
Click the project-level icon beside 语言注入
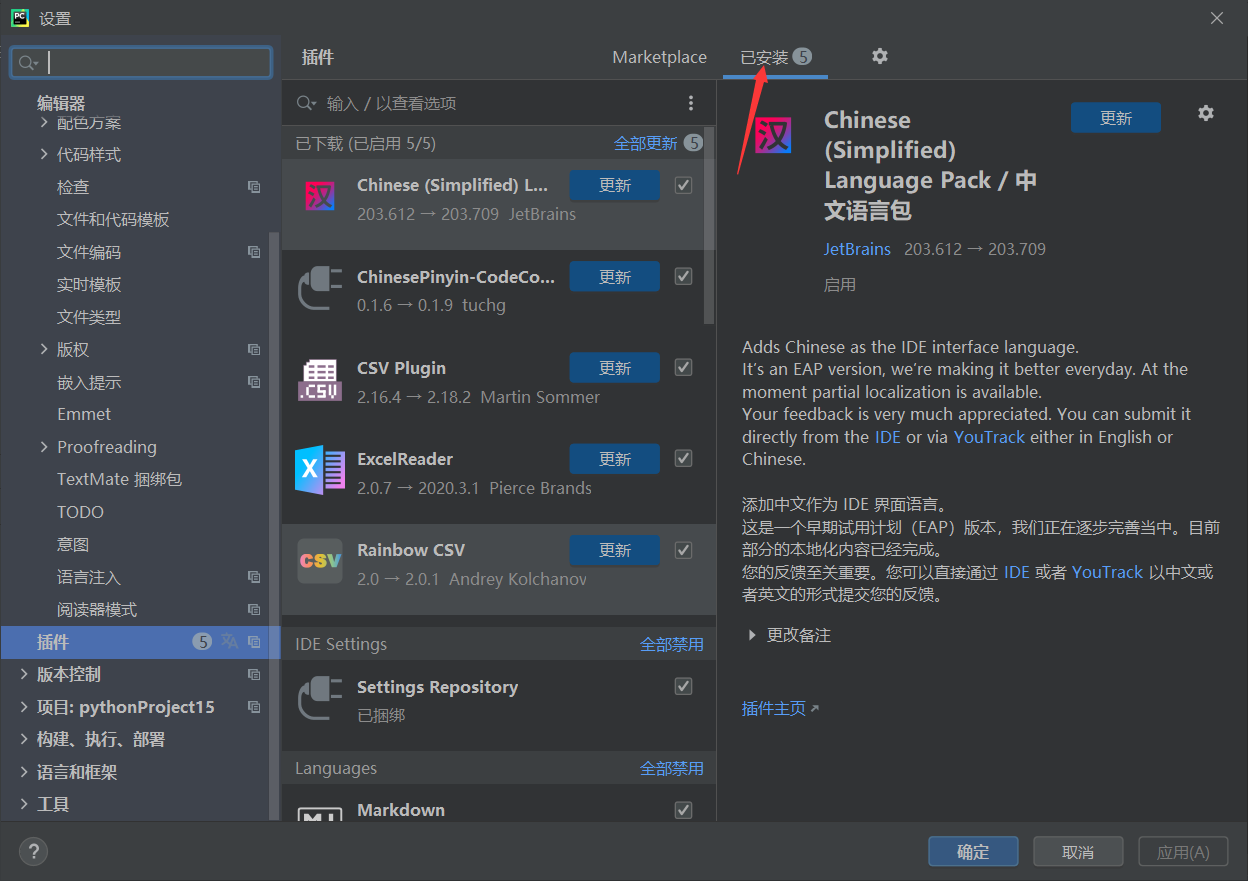tap(254, 577)
